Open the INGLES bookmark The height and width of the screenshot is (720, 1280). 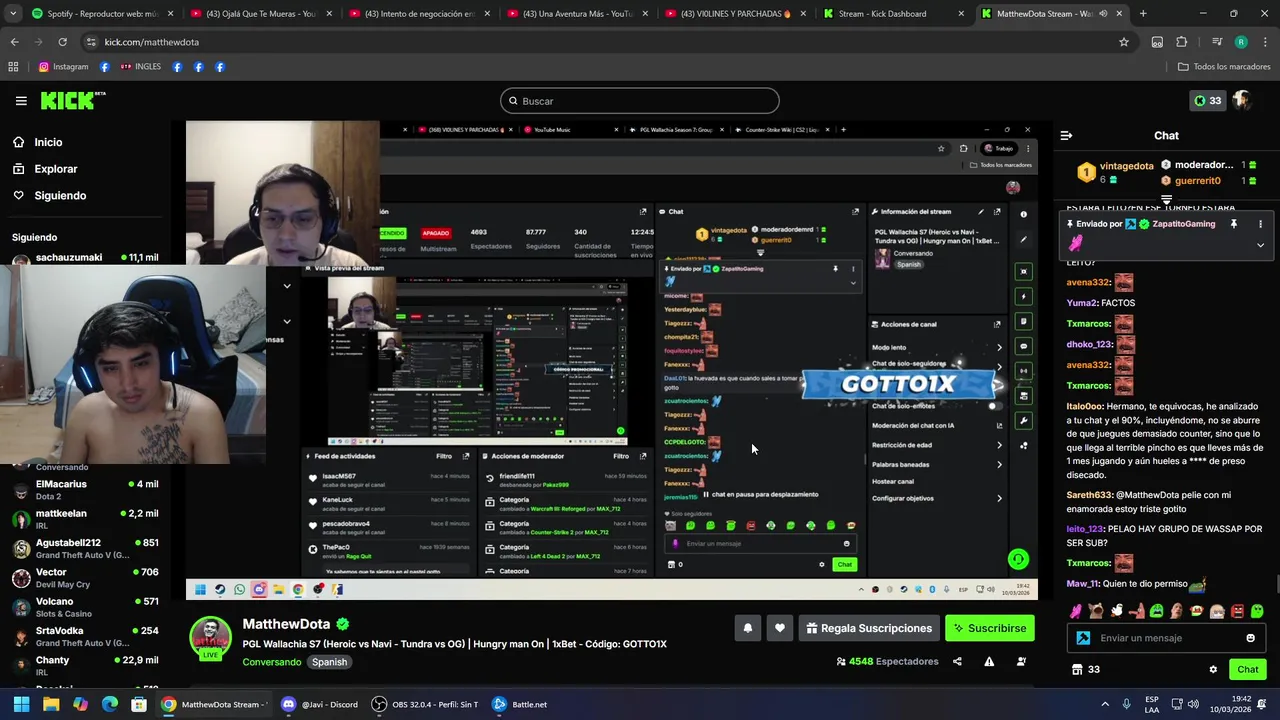140,67
